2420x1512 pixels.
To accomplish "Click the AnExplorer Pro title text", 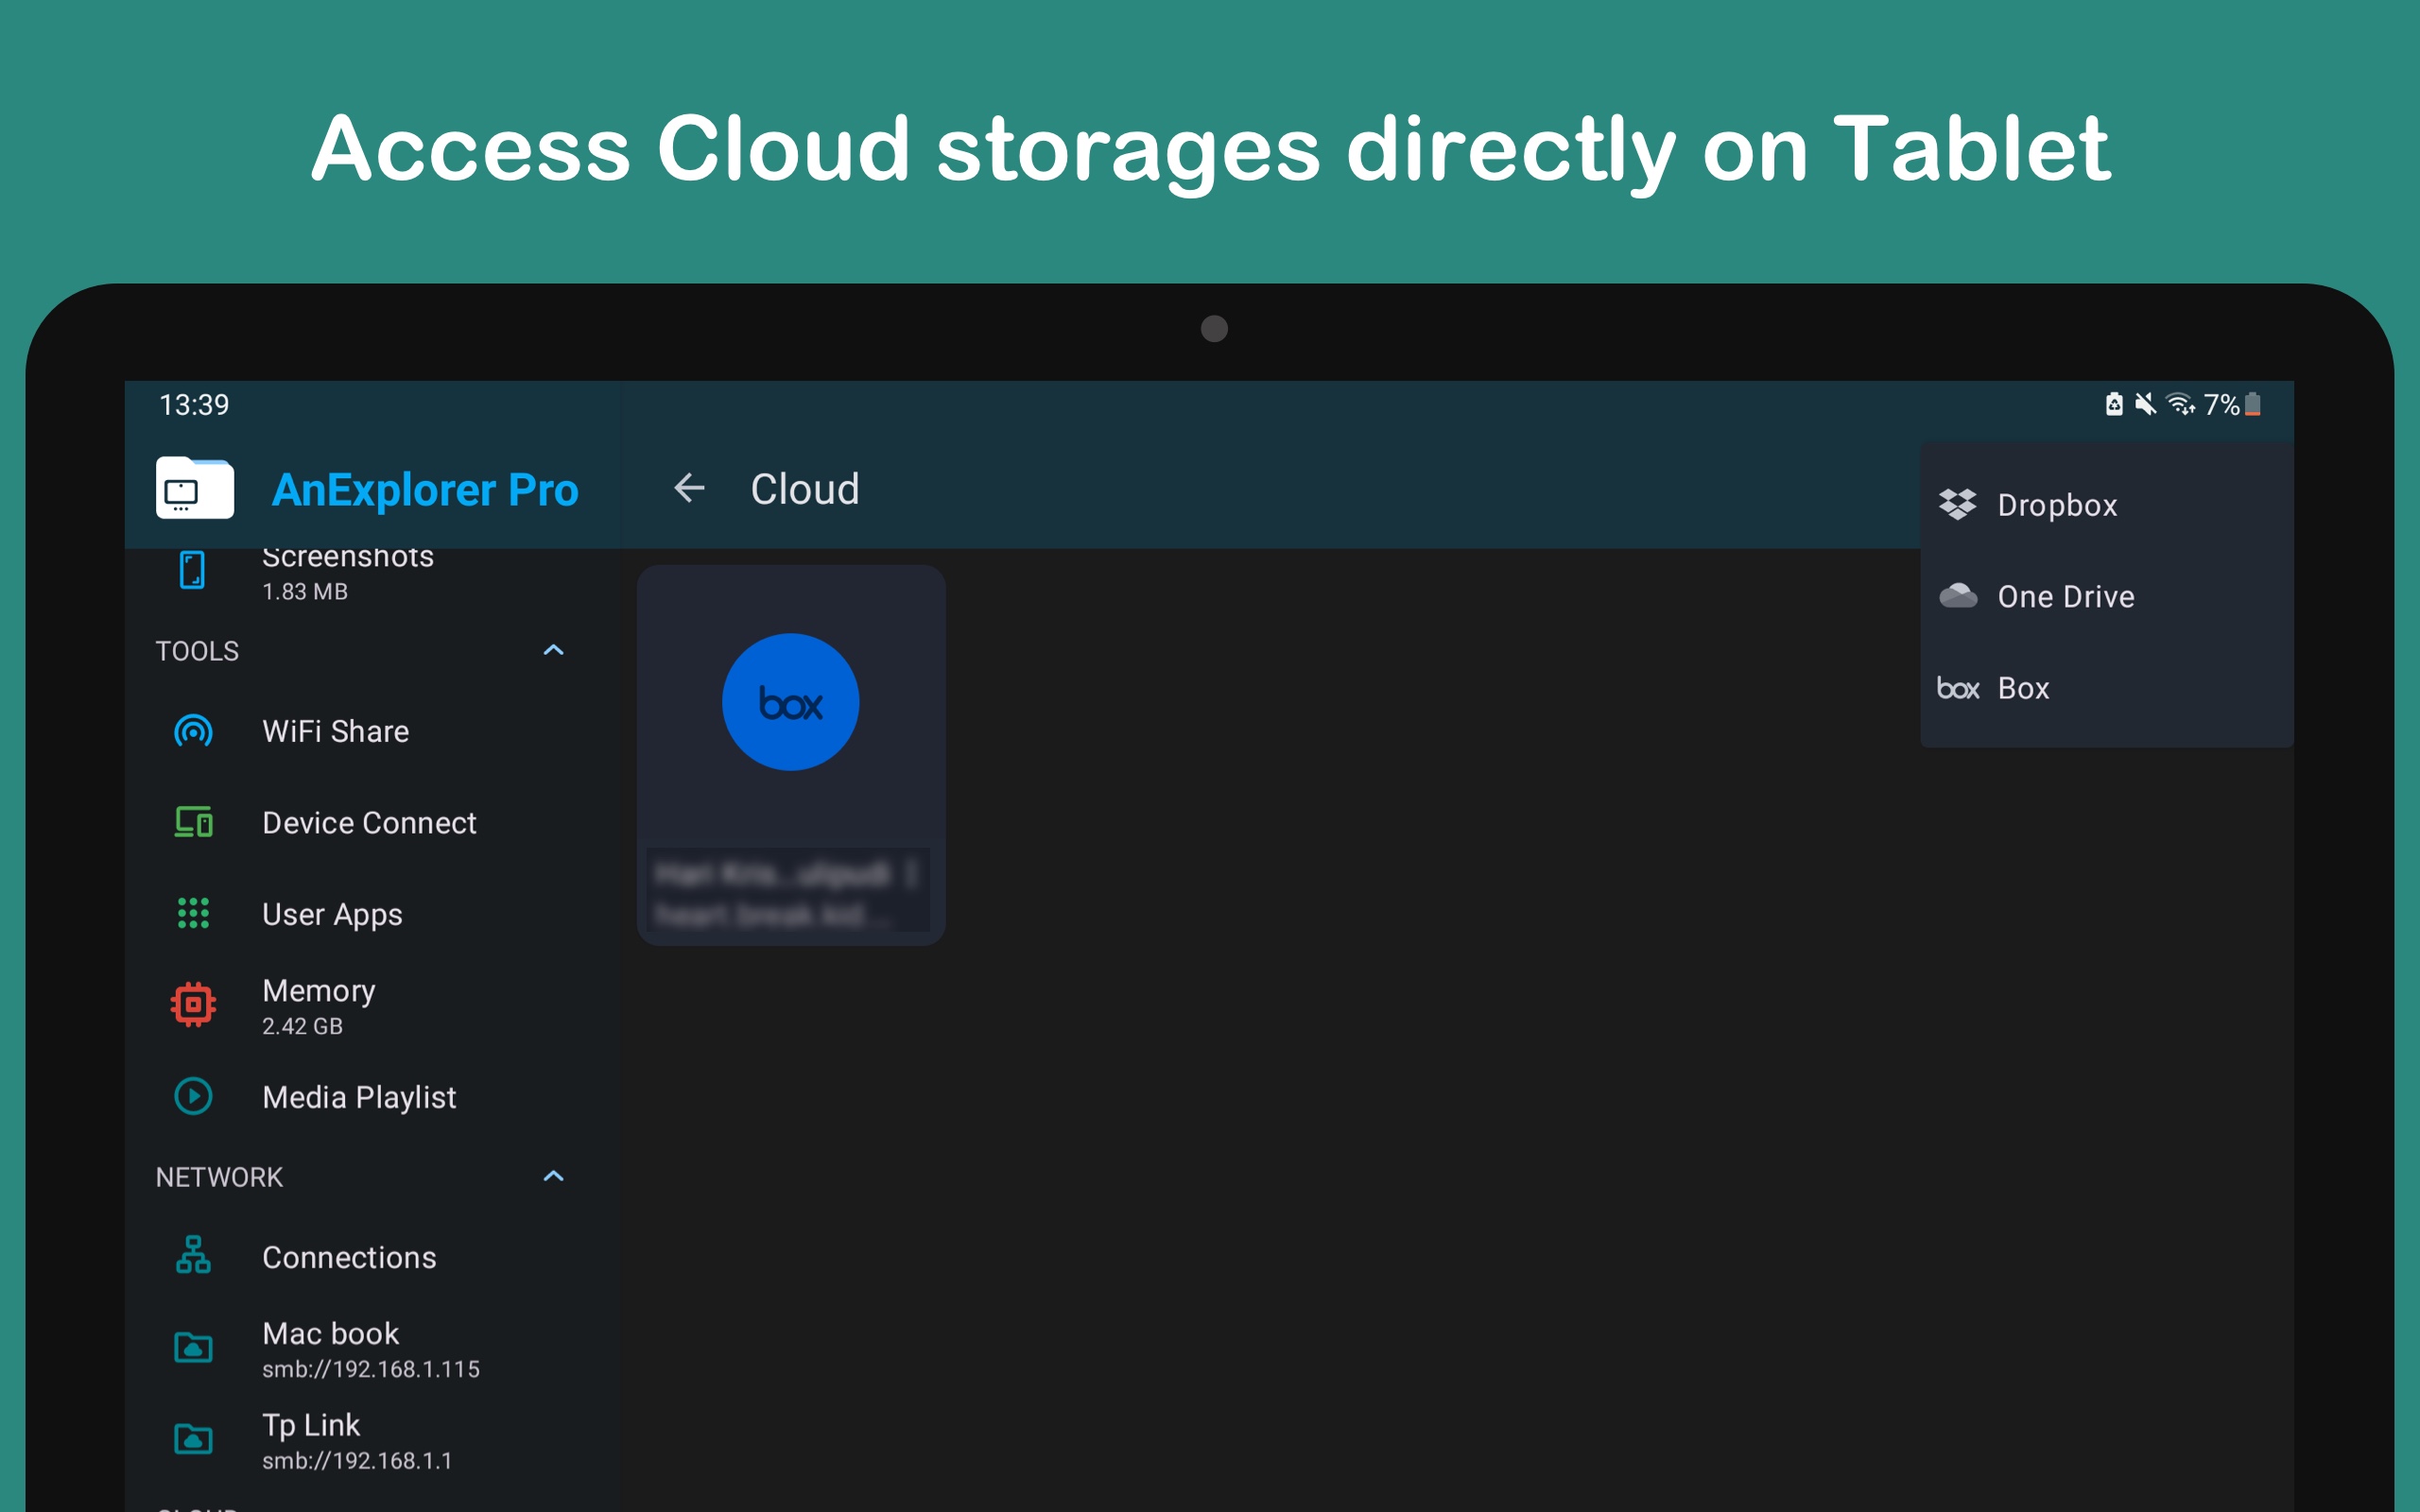I will click(425, 490).
